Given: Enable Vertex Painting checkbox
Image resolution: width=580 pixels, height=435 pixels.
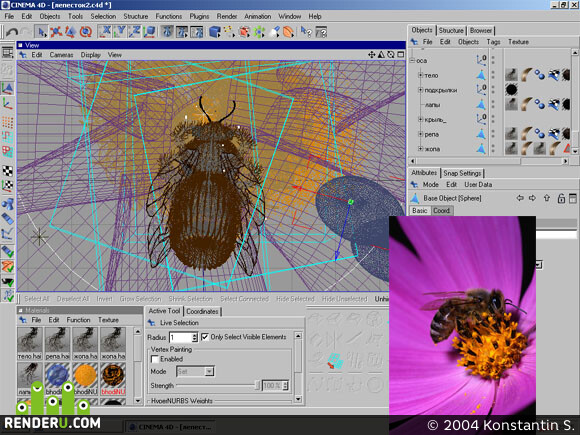Looking at the screenshot, I should [x=155, y=359].
